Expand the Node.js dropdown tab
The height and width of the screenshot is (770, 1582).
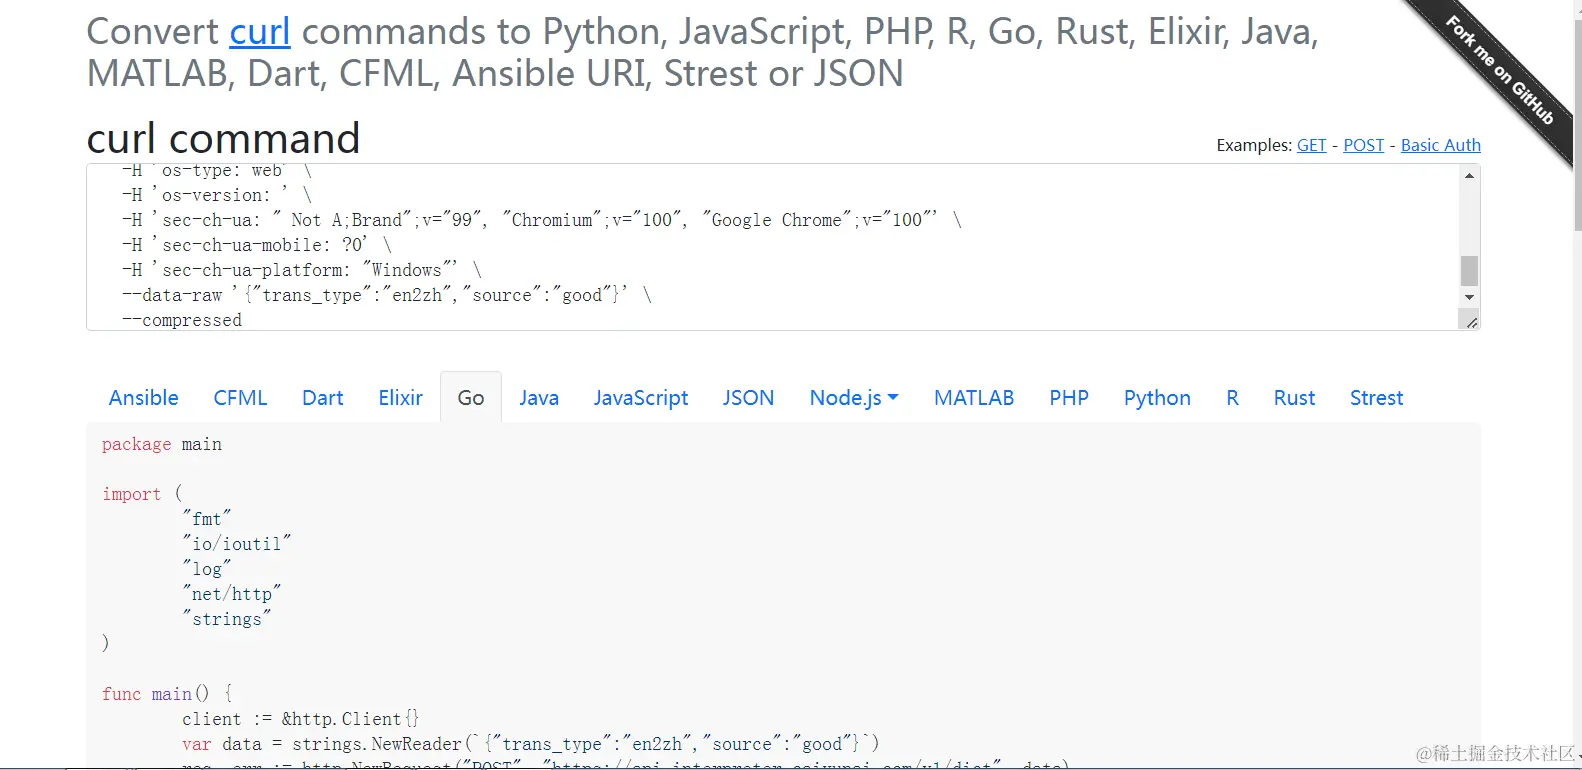point(854,398)
